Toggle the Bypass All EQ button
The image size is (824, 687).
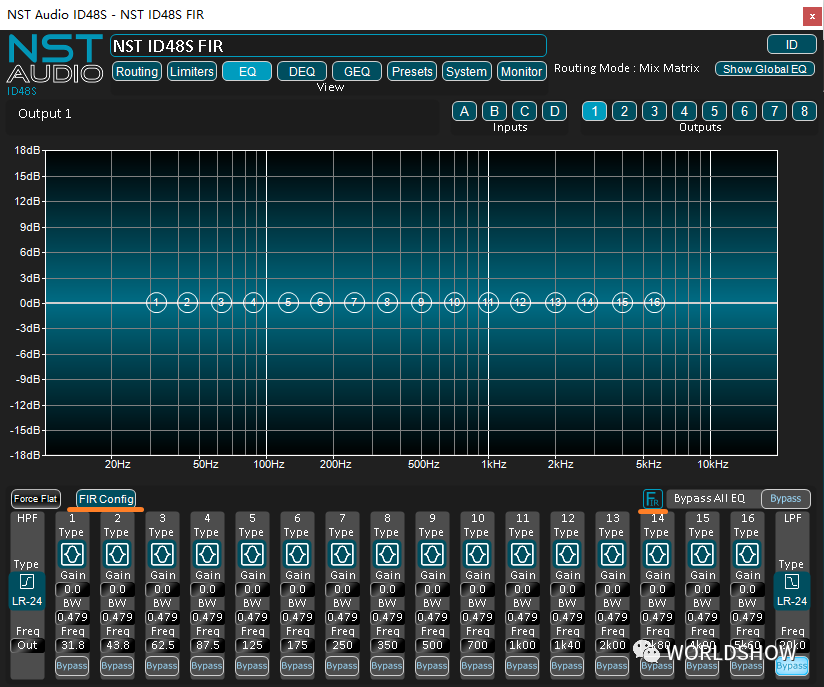point(786,498)
